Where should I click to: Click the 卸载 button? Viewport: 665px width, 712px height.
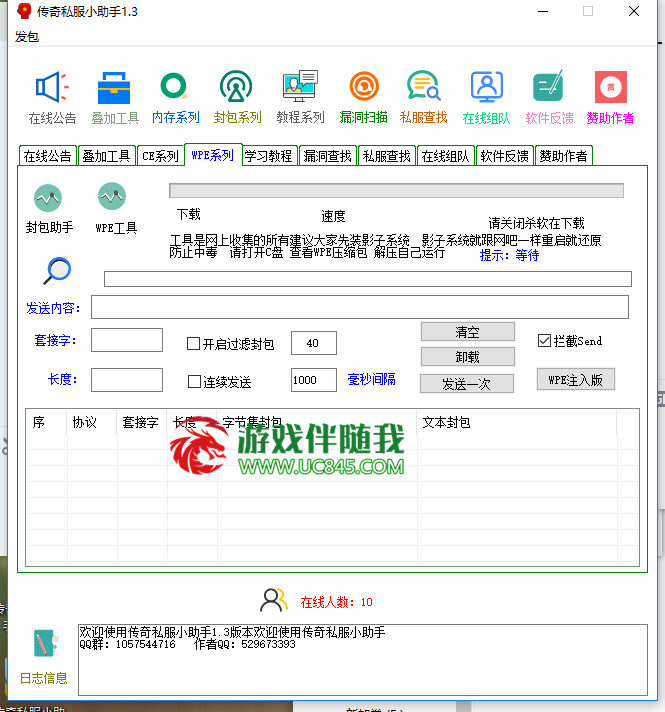(x=468, y=357)
